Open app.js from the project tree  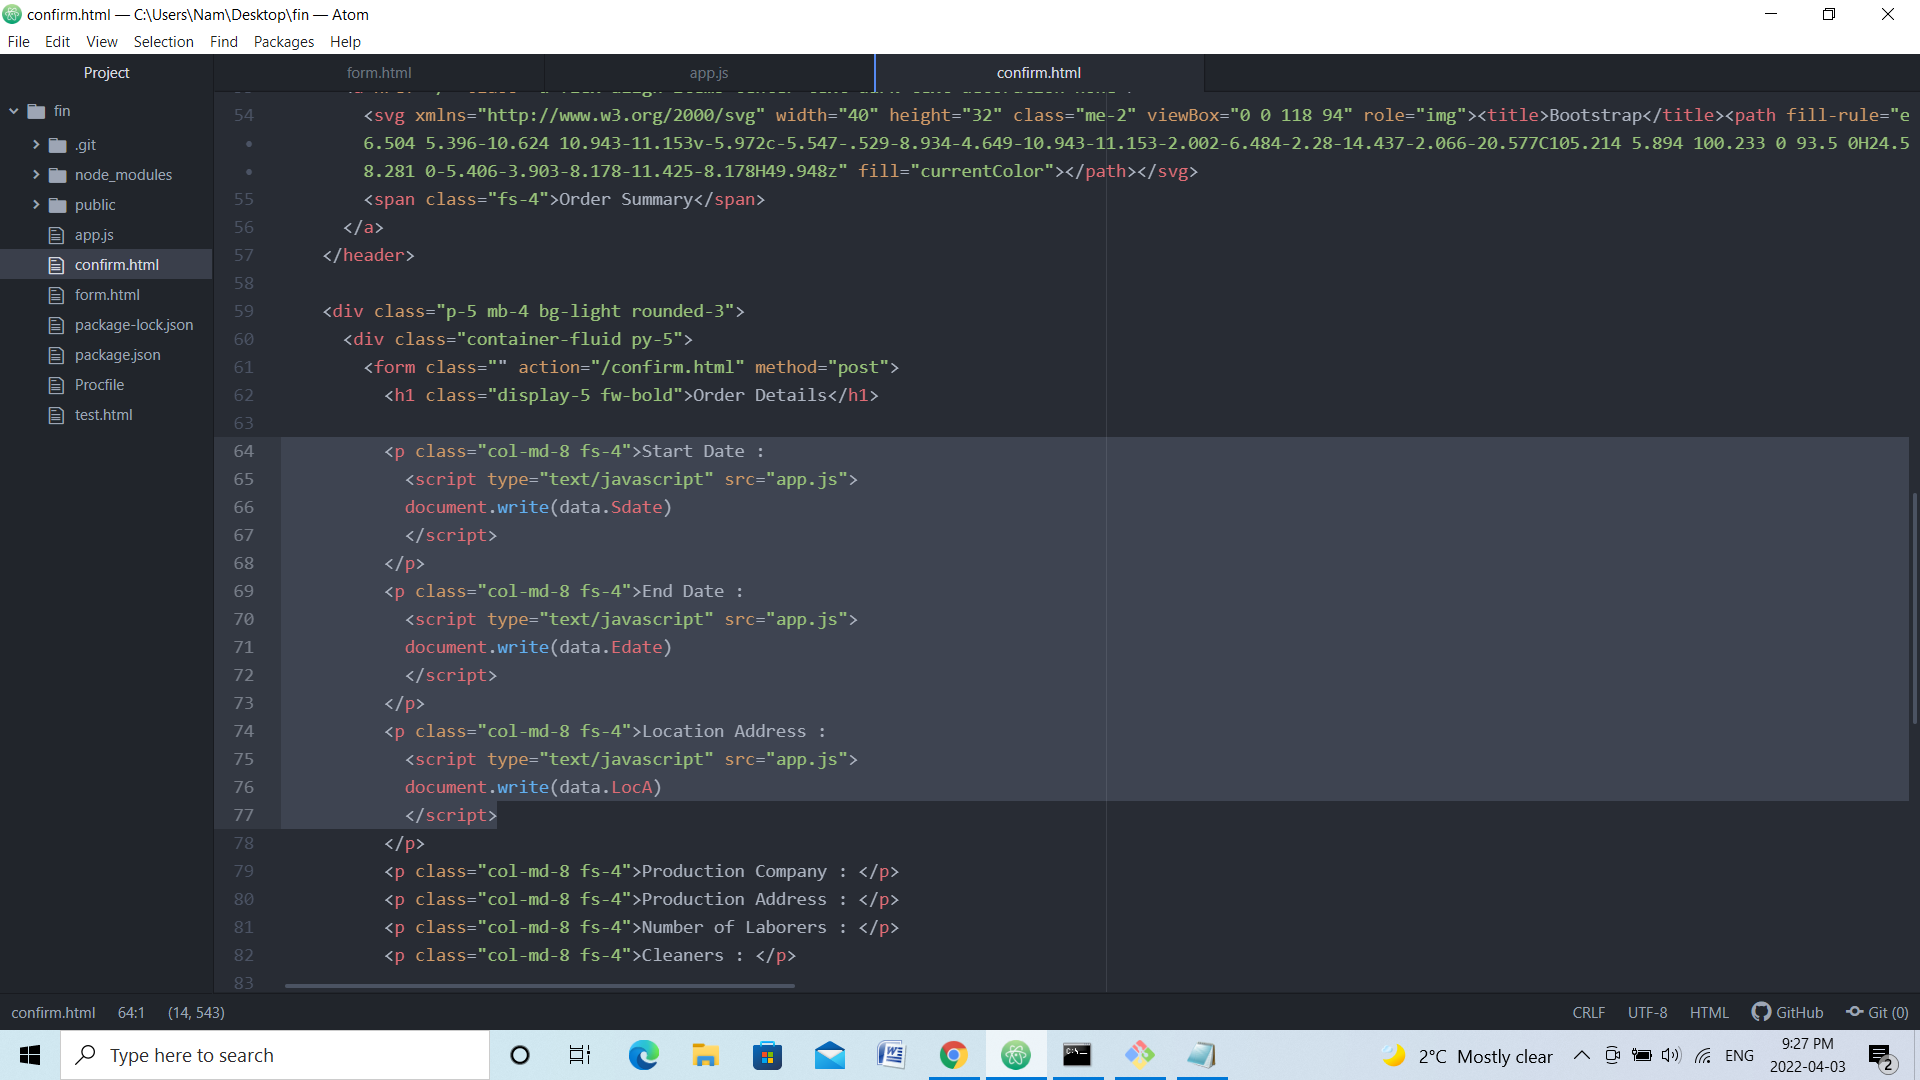point(94,235)
